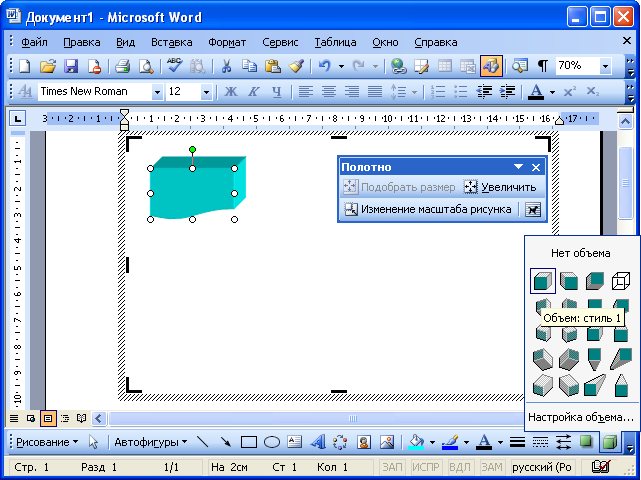The width and height of the screenshot is (641, 480).
Task: Click the Save icon in the toolbar
Action: point(71,66)
